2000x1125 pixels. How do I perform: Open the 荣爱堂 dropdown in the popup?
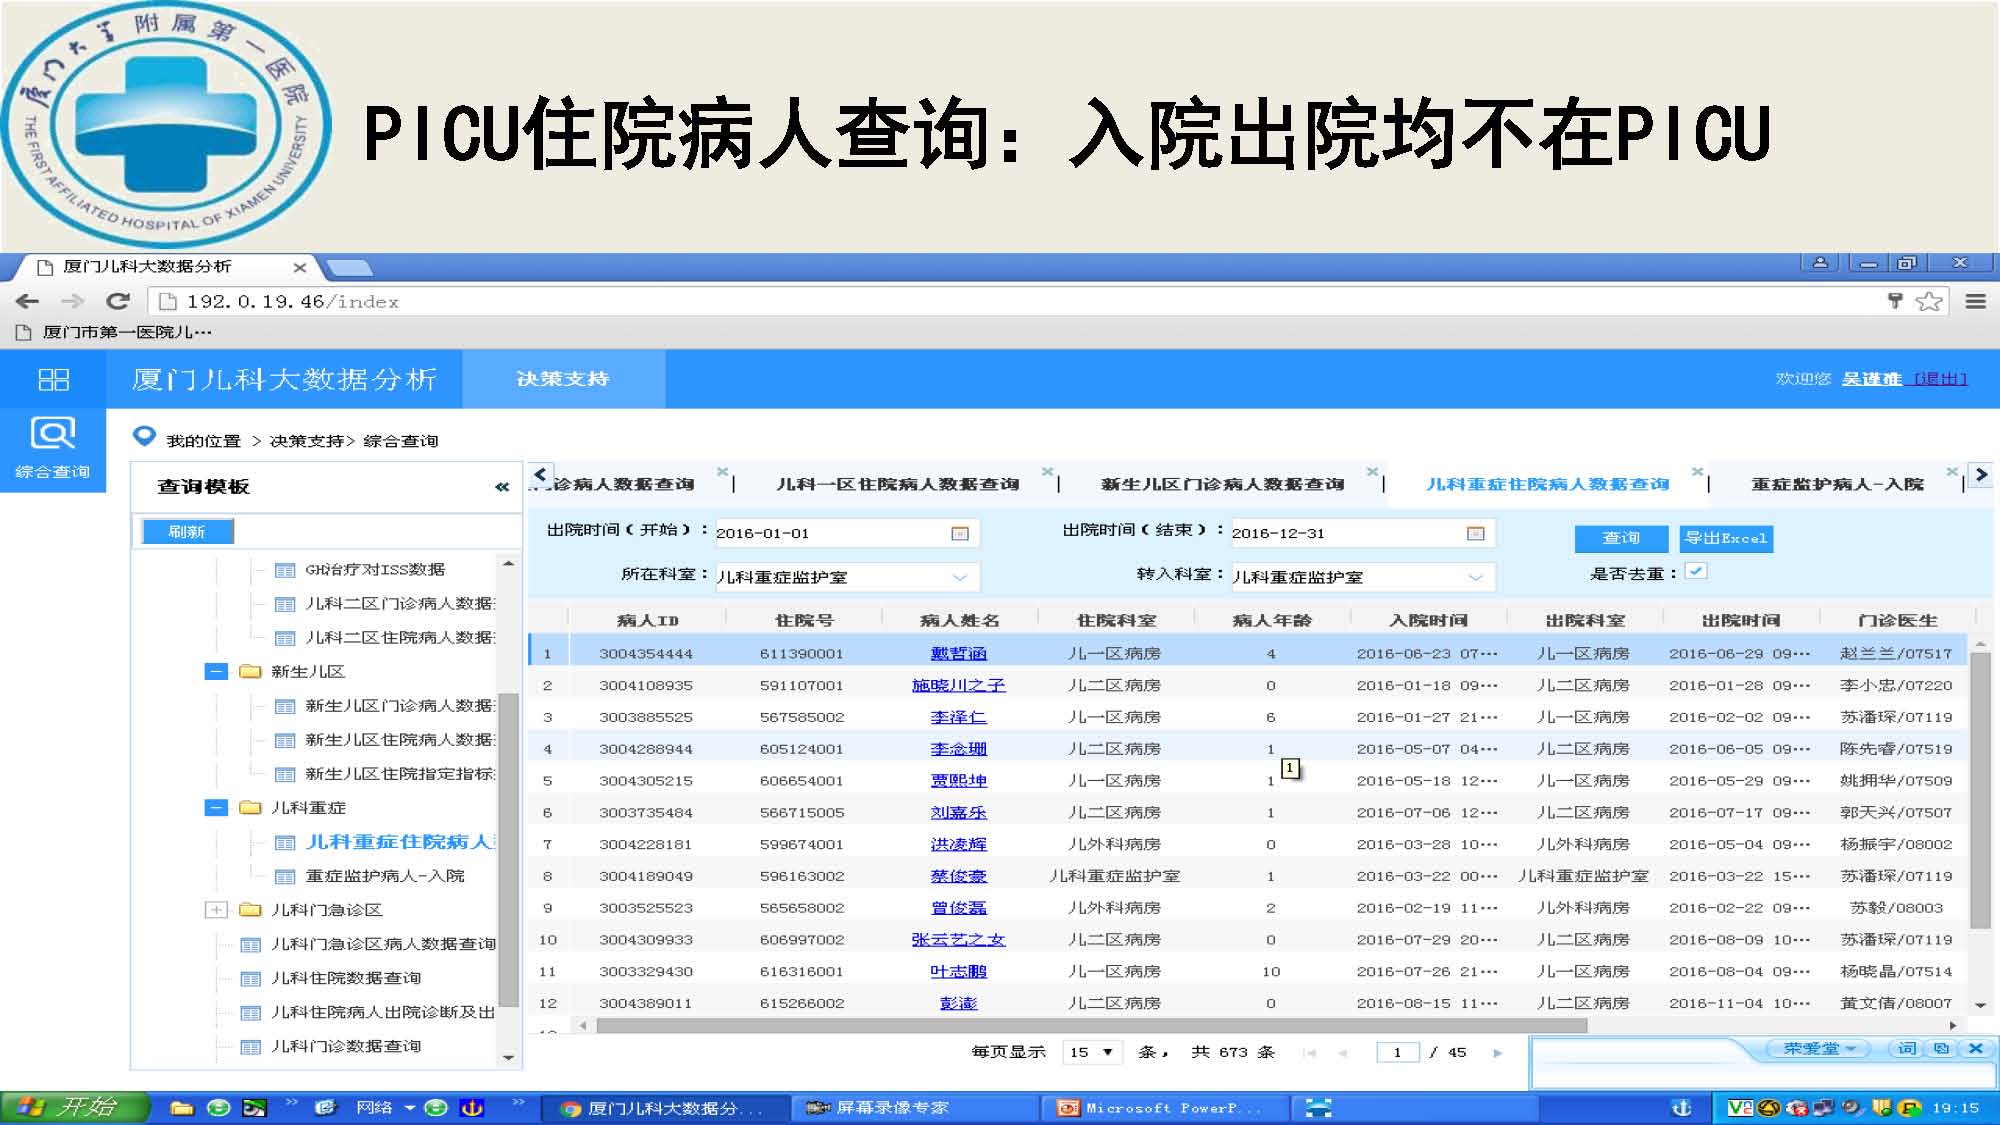click(1820, 1048)
